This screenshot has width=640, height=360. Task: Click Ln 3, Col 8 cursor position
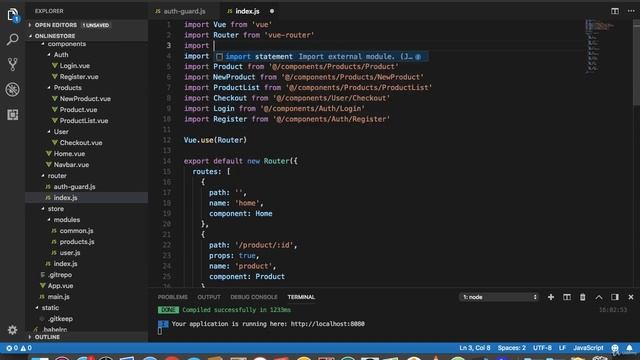(x=475, y=348)
